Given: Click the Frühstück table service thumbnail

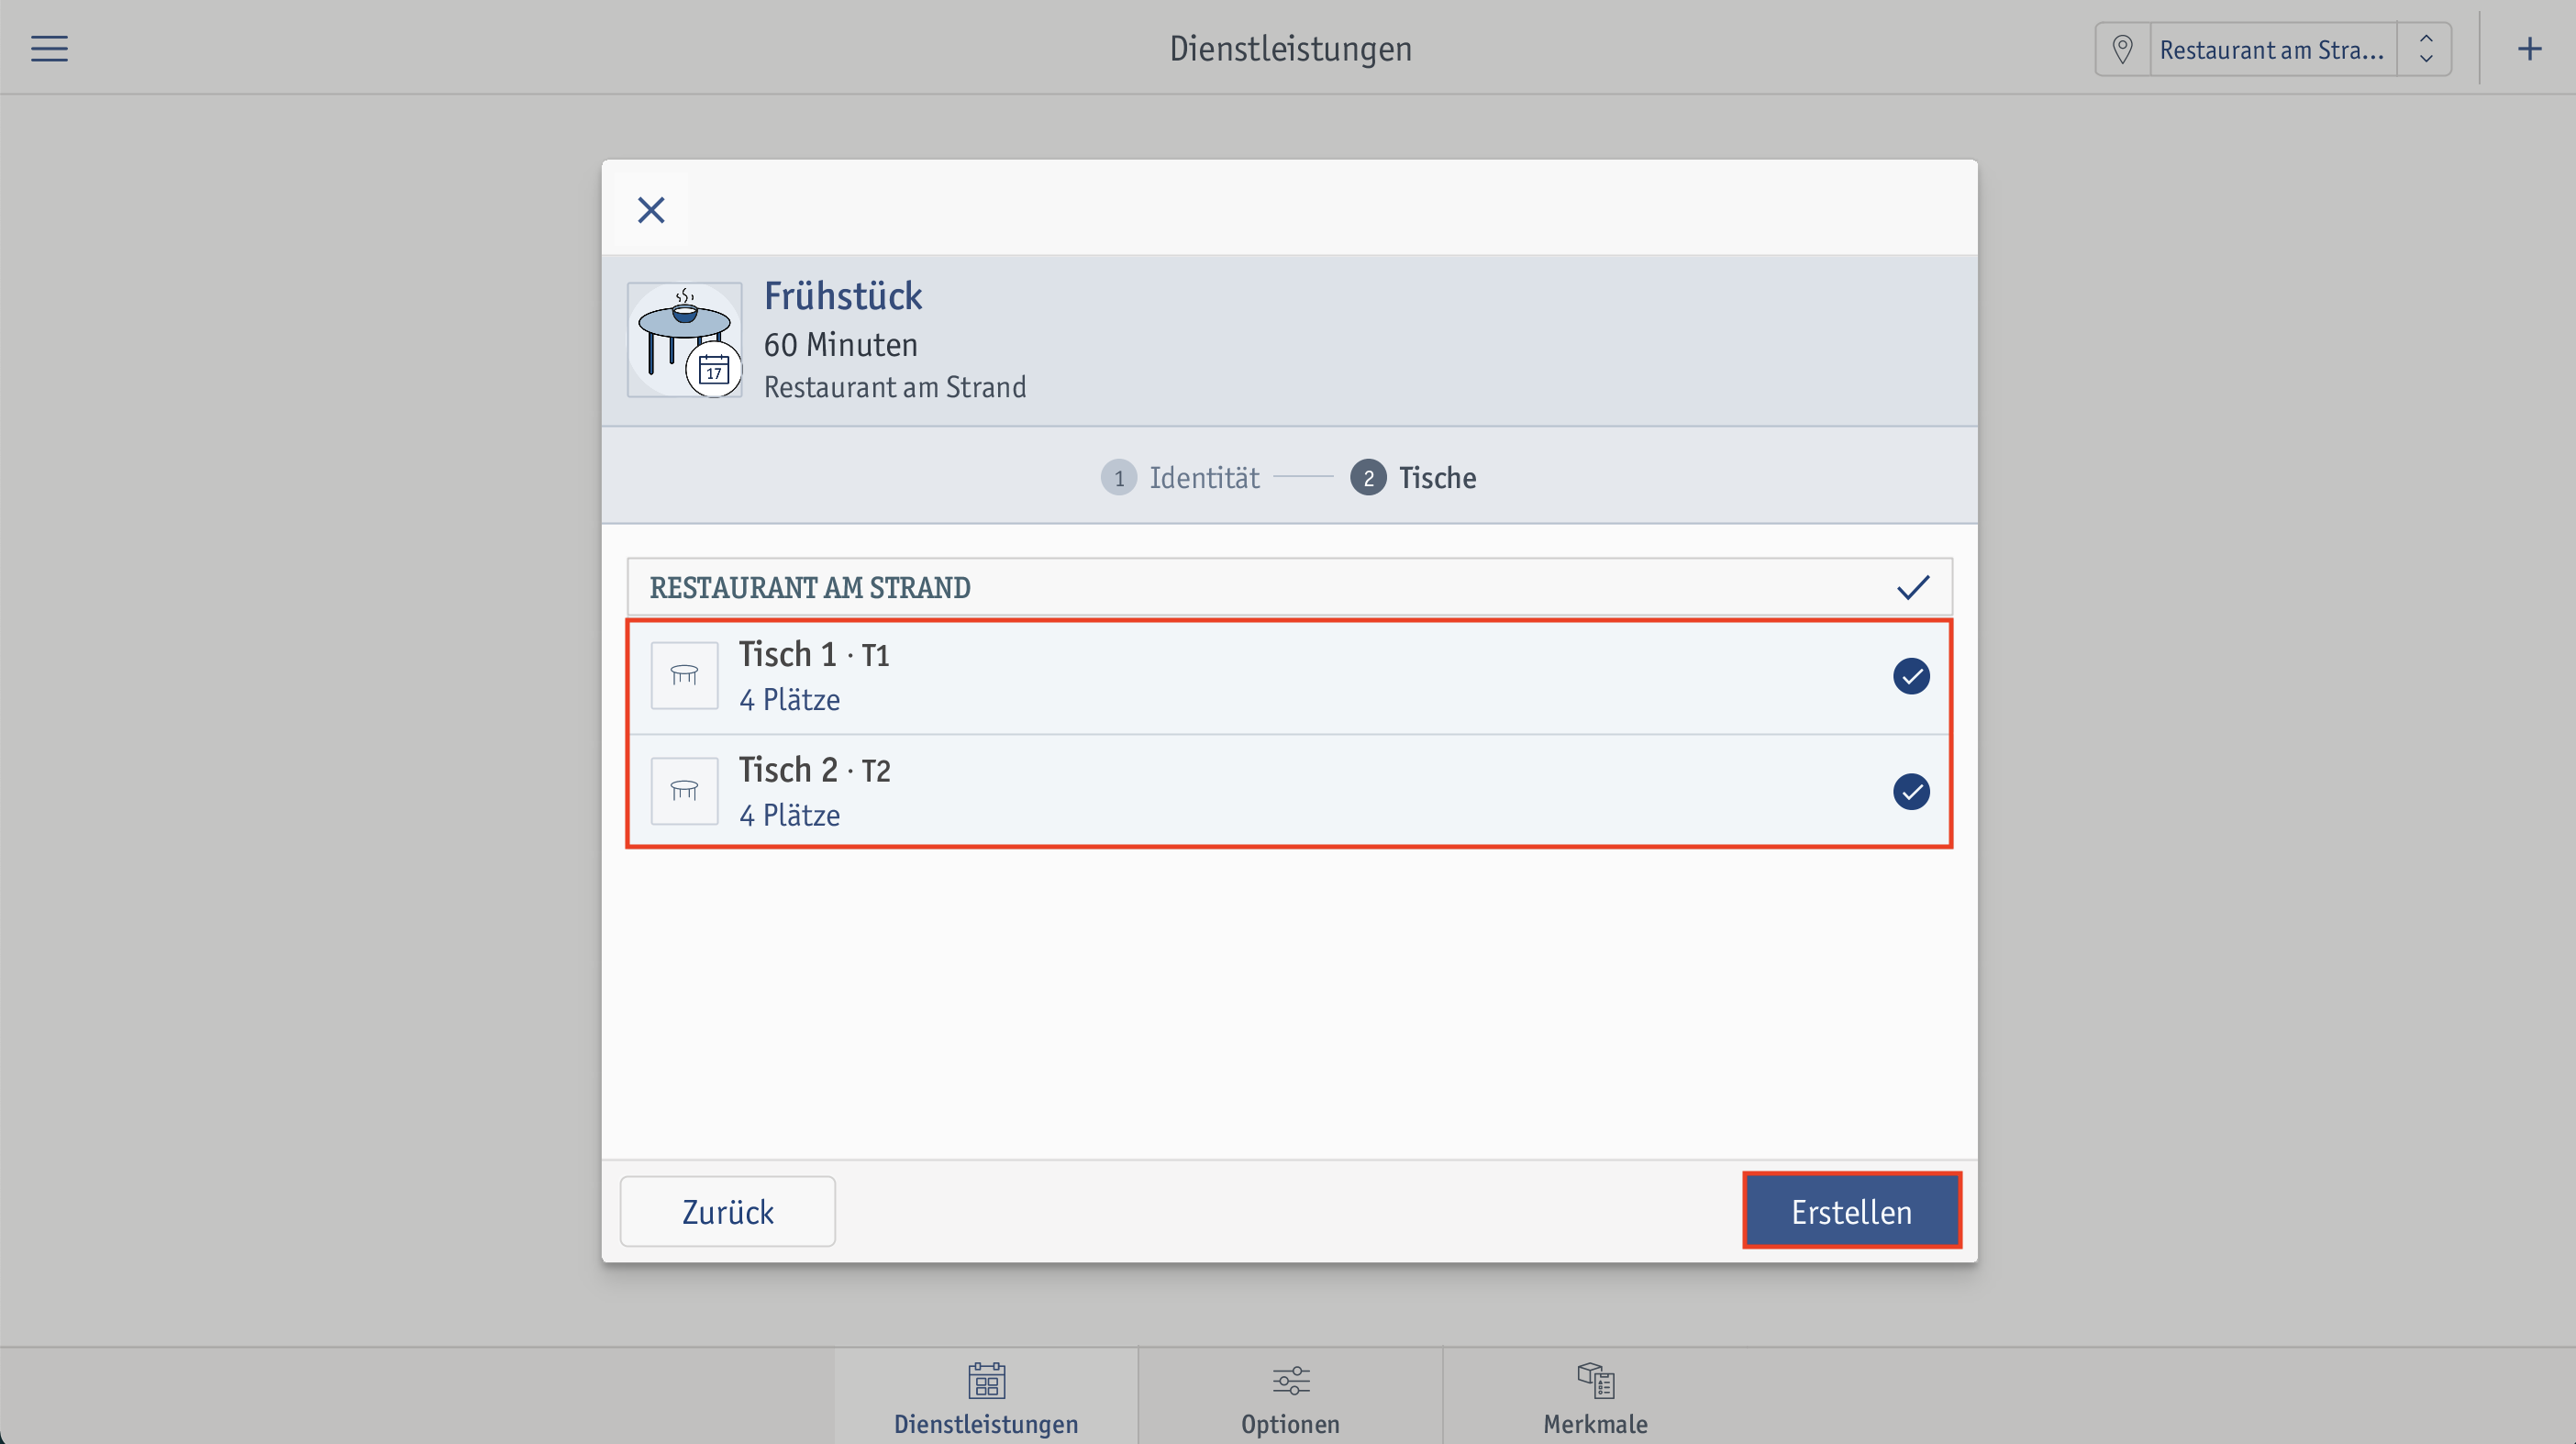Looking at the screenshot, I should 685,340.
